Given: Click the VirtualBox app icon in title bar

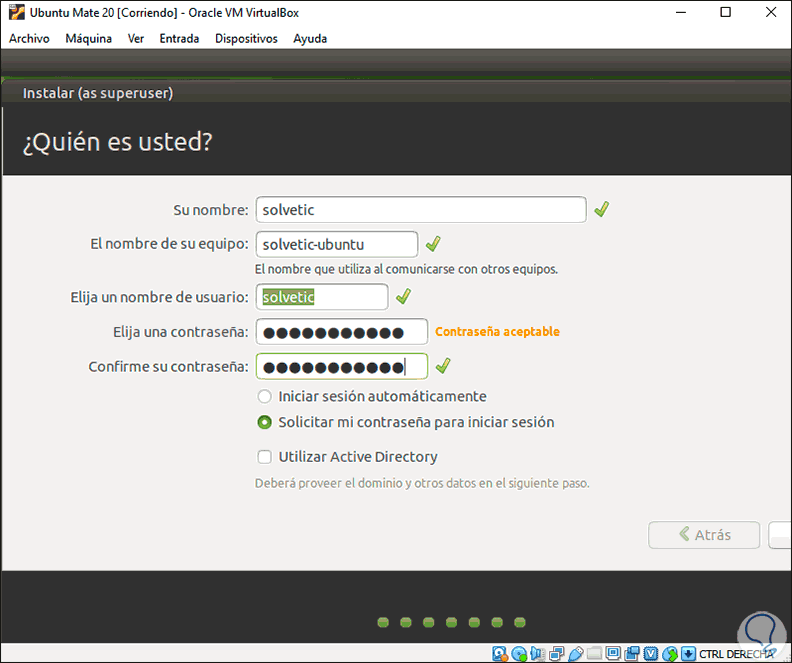Looking at the screenshot, I should (x=17, y=12).
